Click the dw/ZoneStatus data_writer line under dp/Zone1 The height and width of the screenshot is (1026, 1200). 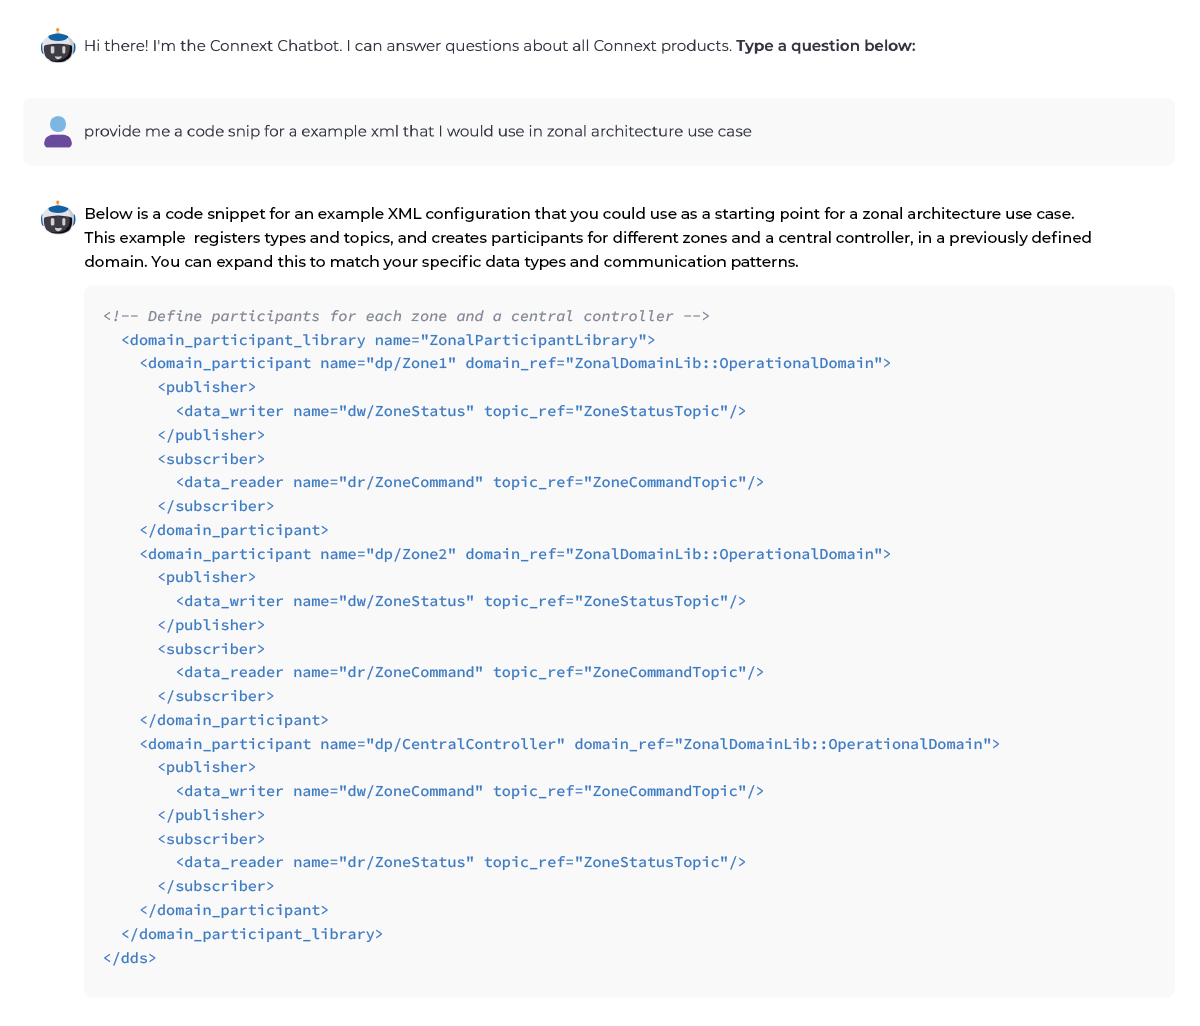tap(460, 411)
